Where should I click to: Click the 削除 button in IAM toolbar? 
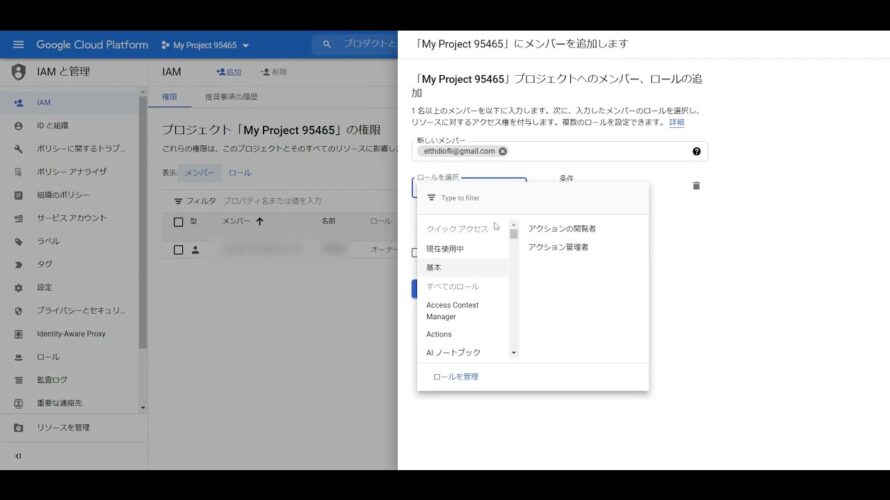274,72
